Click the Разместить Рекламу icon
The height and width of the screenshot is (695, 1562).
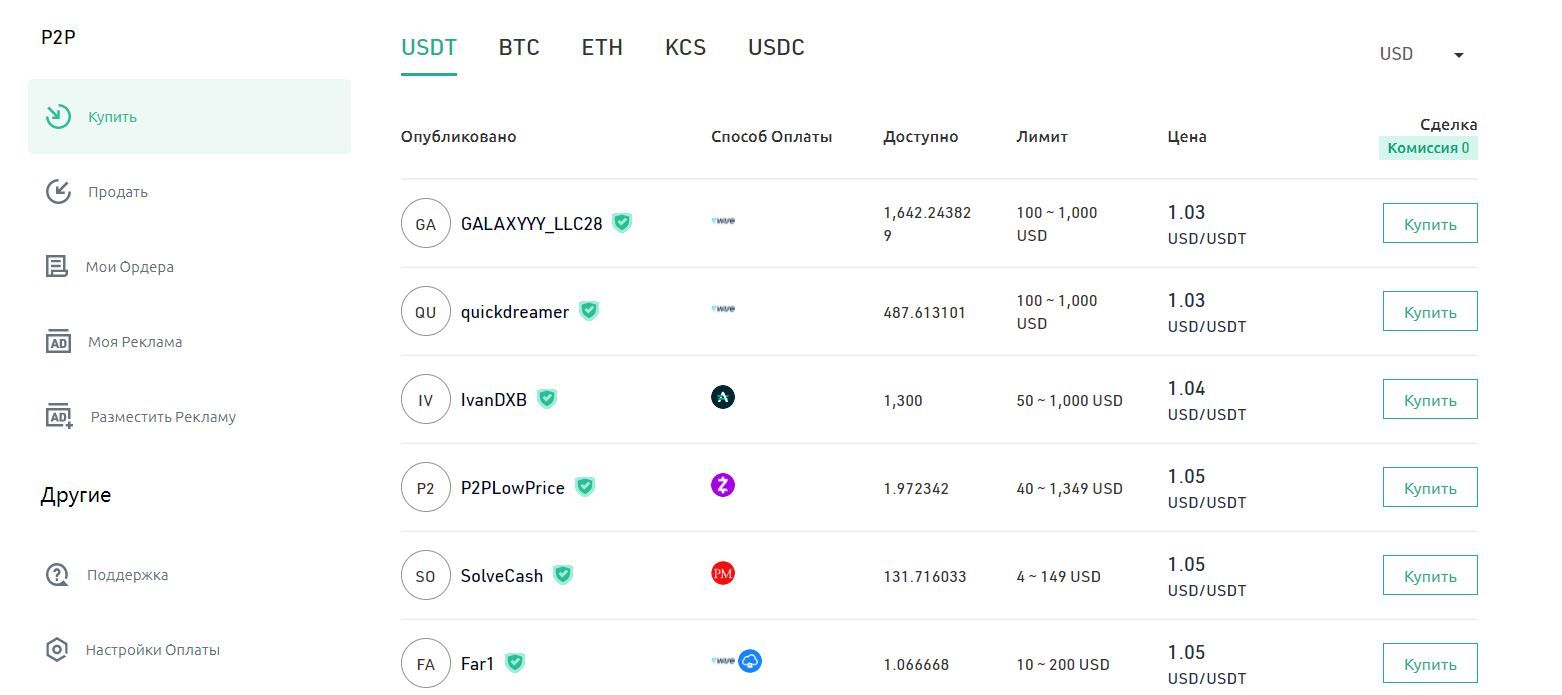(x=60, y=417)
